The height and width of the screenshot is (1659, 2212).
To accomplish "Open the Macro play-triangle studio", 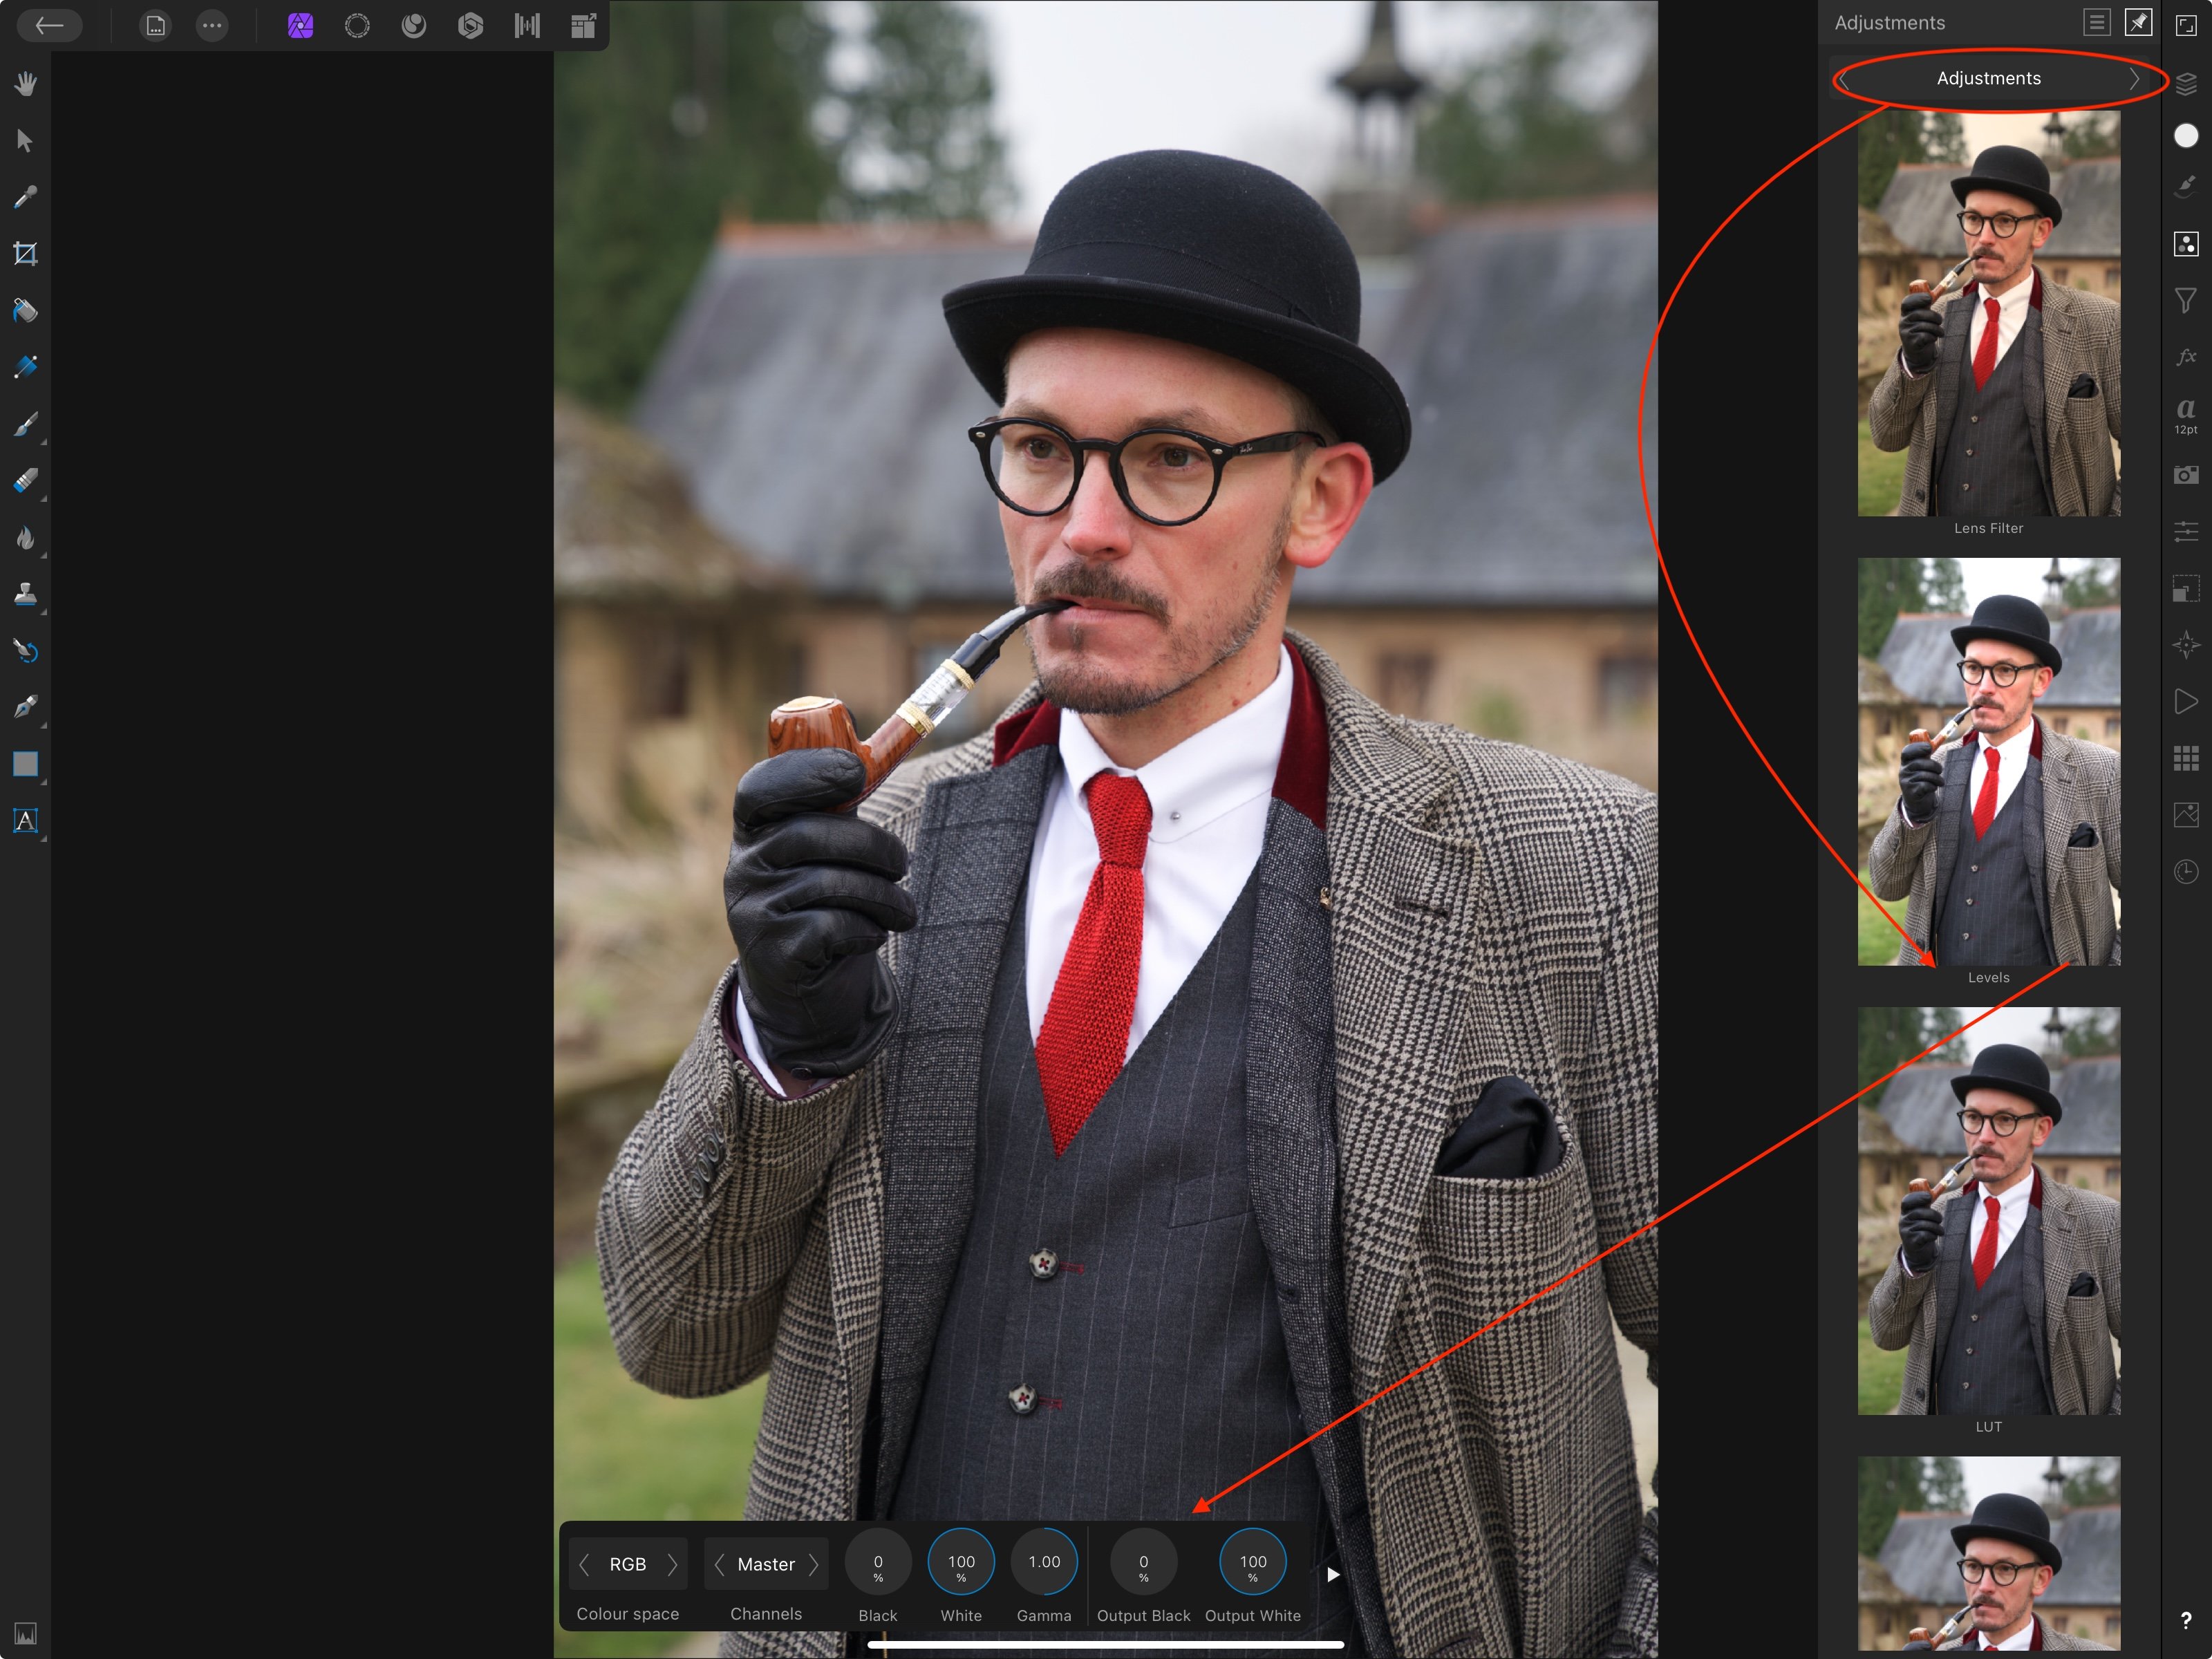I will (x=2186, y=701).
